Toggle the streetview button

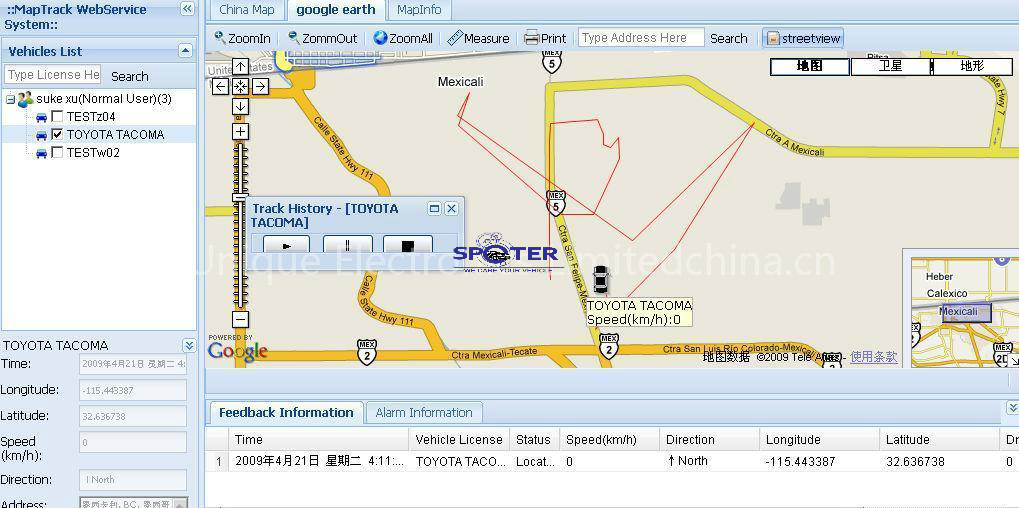(x=803, y=38)
